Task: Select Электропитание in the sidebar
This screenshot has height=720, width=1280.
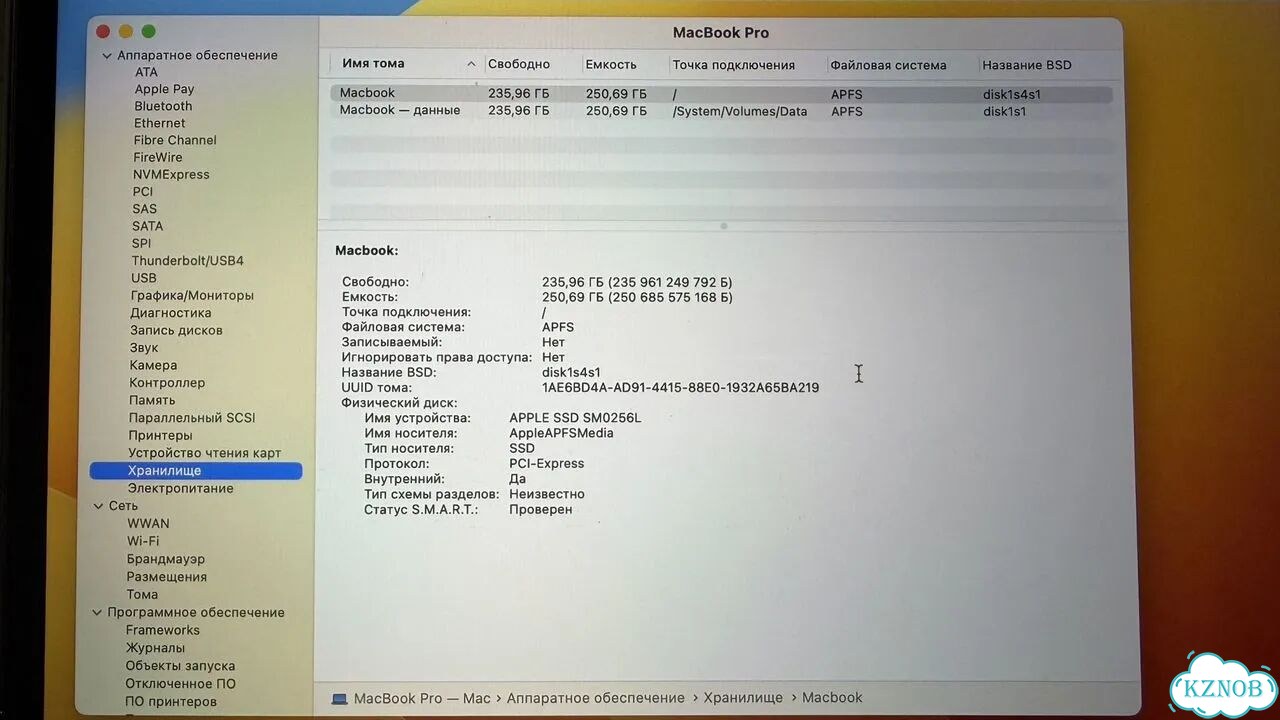Action: point(180,488)
